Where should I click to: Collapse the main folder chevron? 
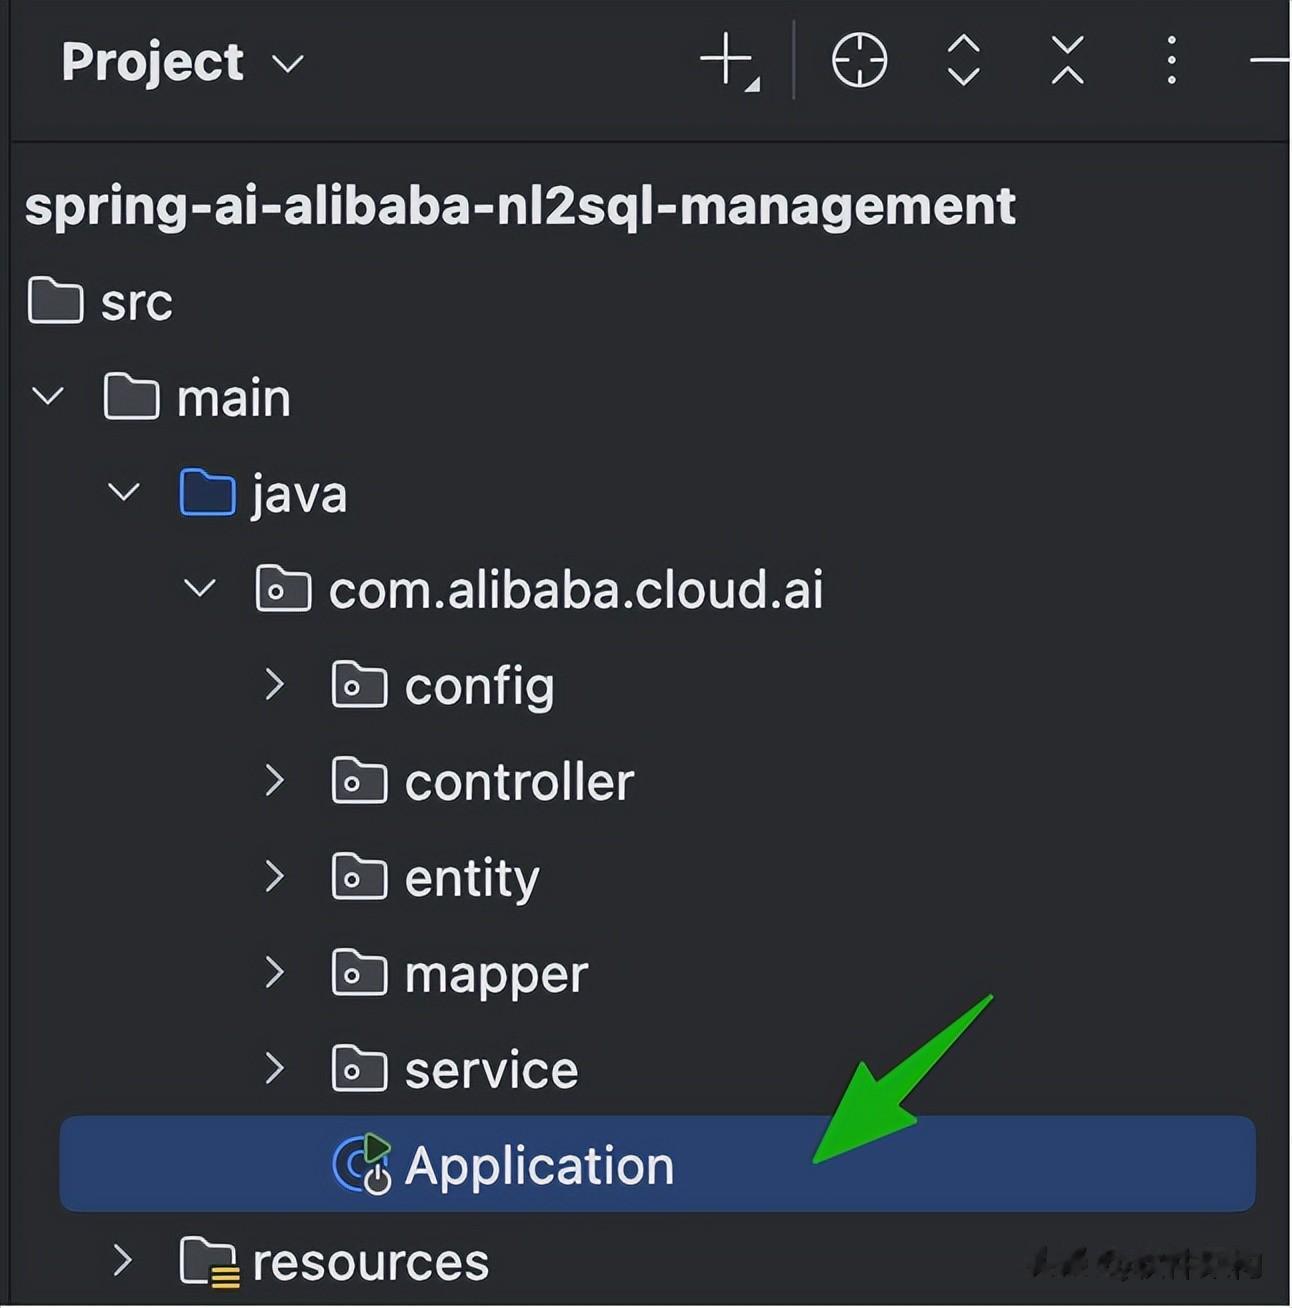(x=48, y=396)
